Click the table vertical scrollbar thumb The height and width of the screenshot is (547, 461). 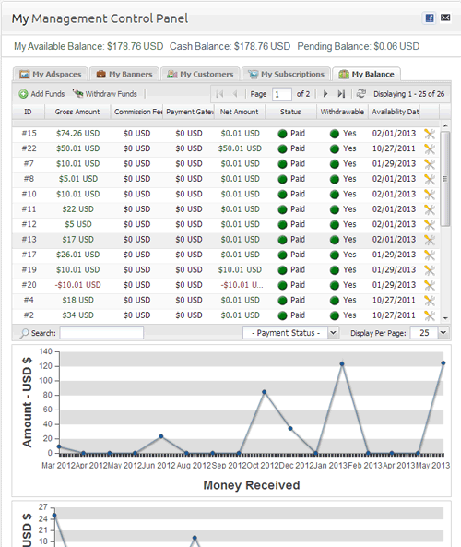pos(445,179)
